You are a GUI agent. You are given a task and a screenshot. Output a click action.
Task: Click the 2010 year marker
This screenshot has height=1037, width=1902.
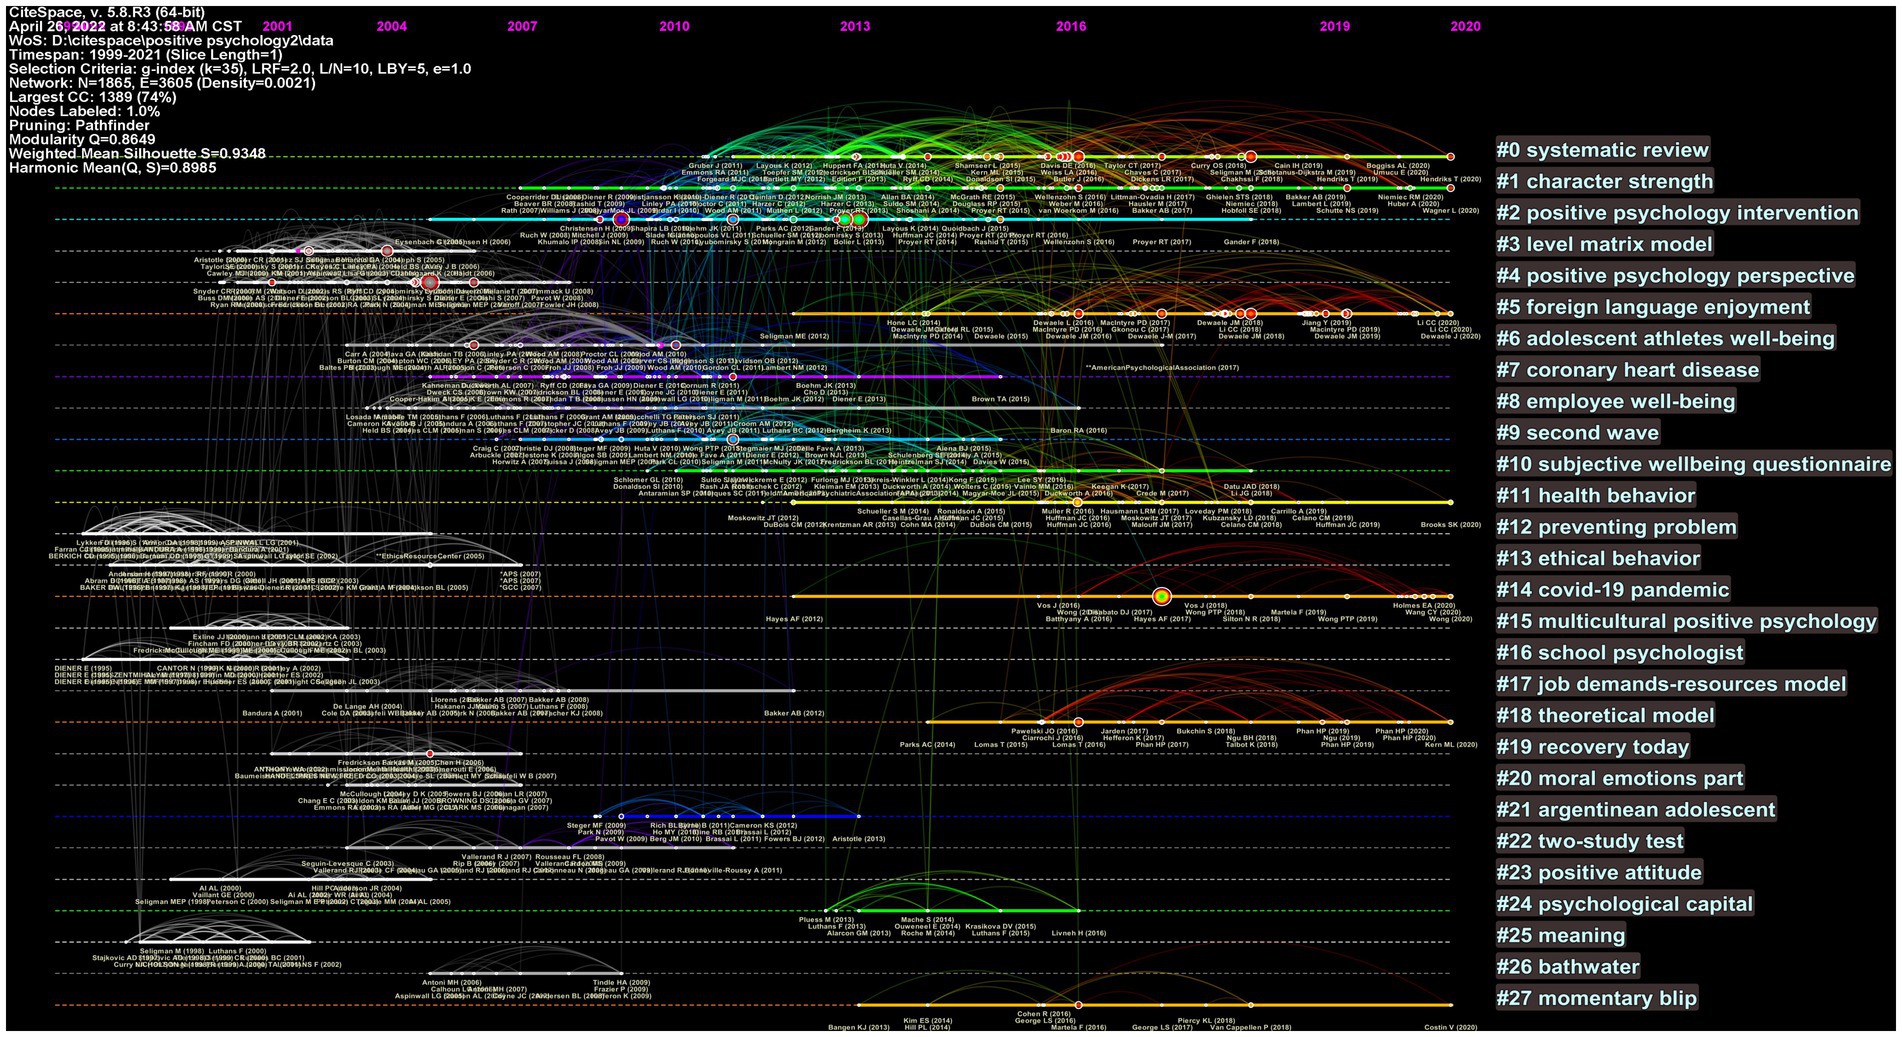674,26
